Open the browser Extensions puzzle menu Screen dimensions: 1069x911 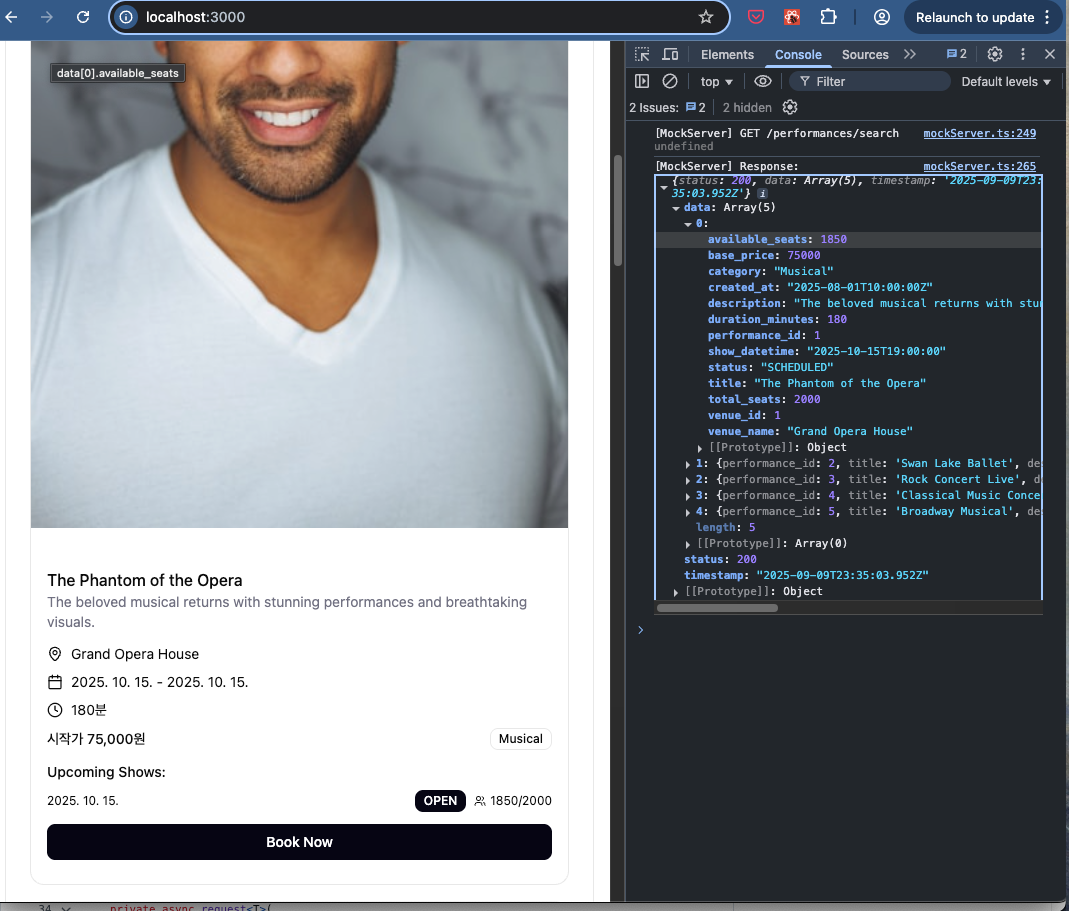pyautogui.click(x=828, y=17)
